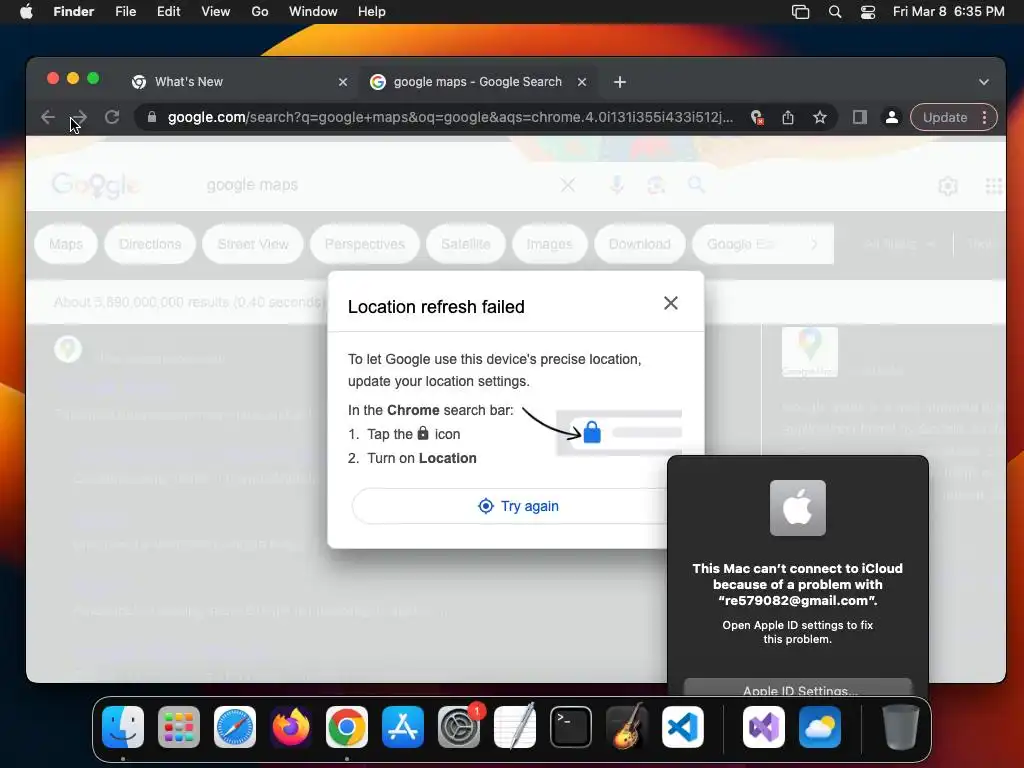
Task: Share this page from the address bar
Action: coord(788,118)
